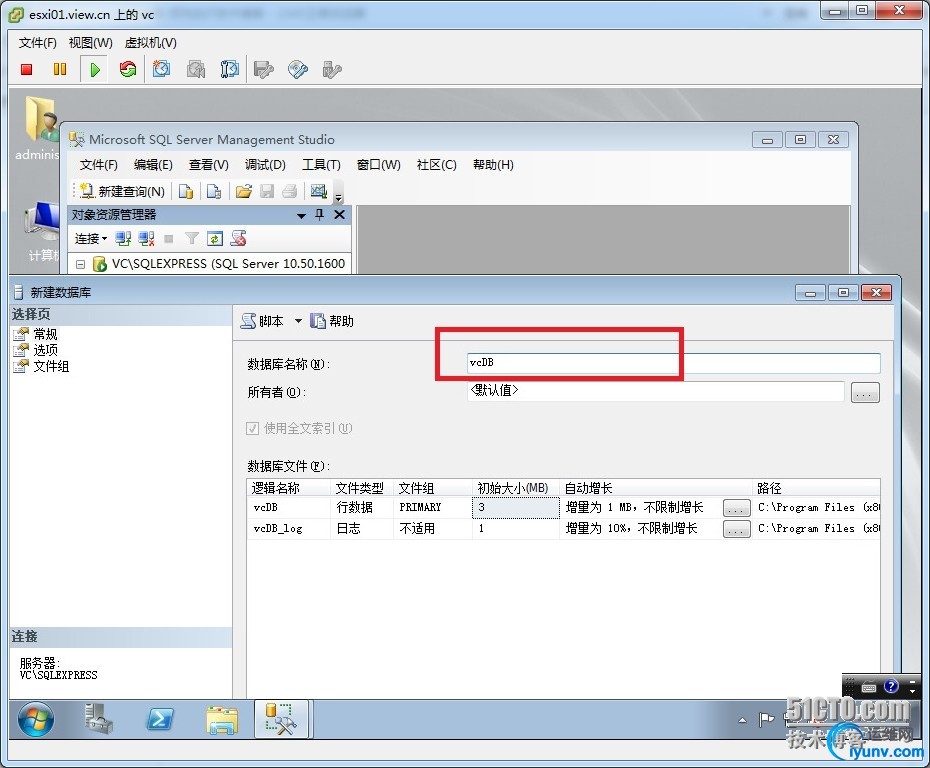
Task: Click SSMS taskbar button
Action: [x=282, y=719]
